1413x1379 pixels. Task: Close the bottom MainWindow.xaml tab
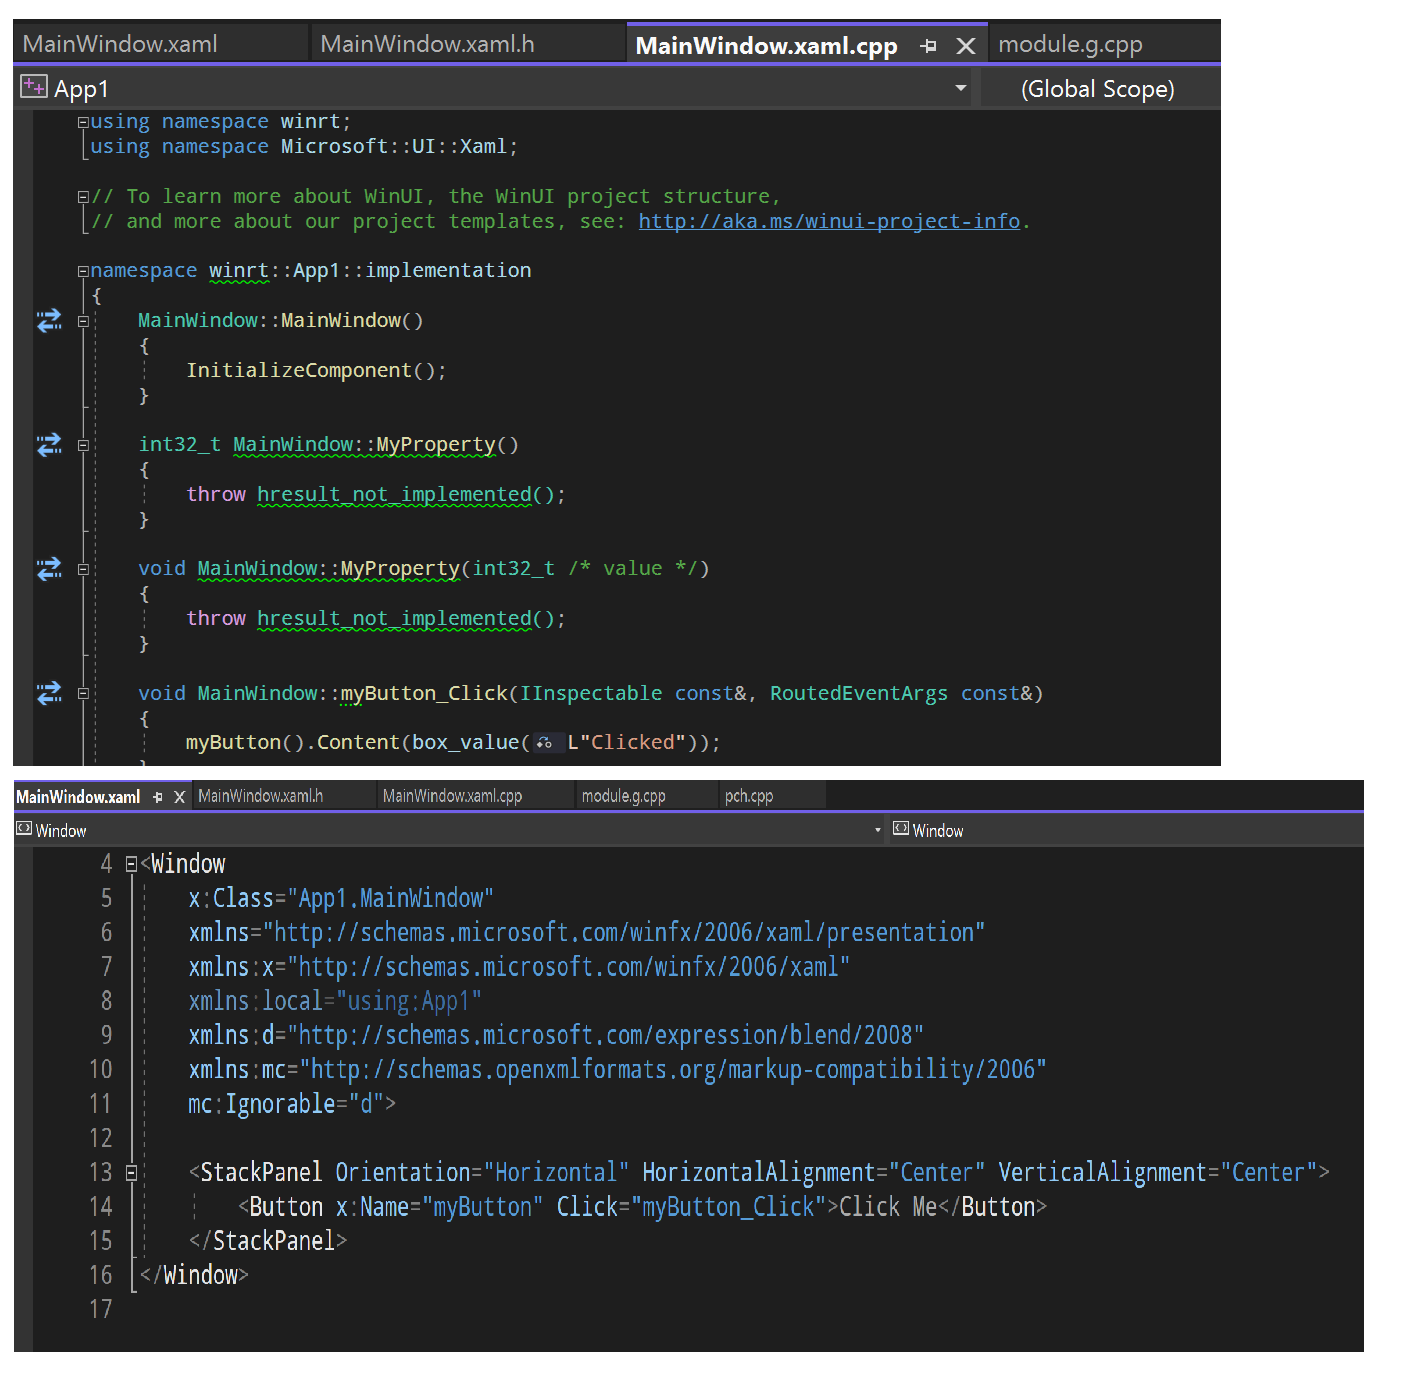coord(180,797)
